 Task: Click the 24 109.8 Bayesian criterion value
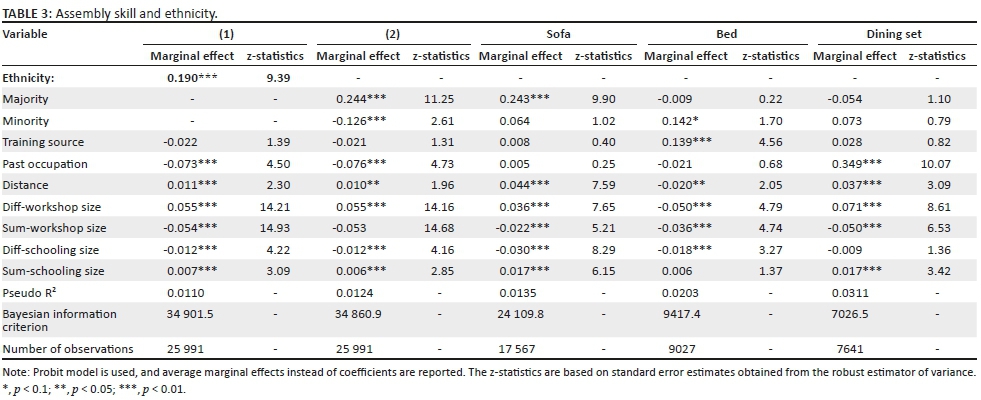pos(521,314)
